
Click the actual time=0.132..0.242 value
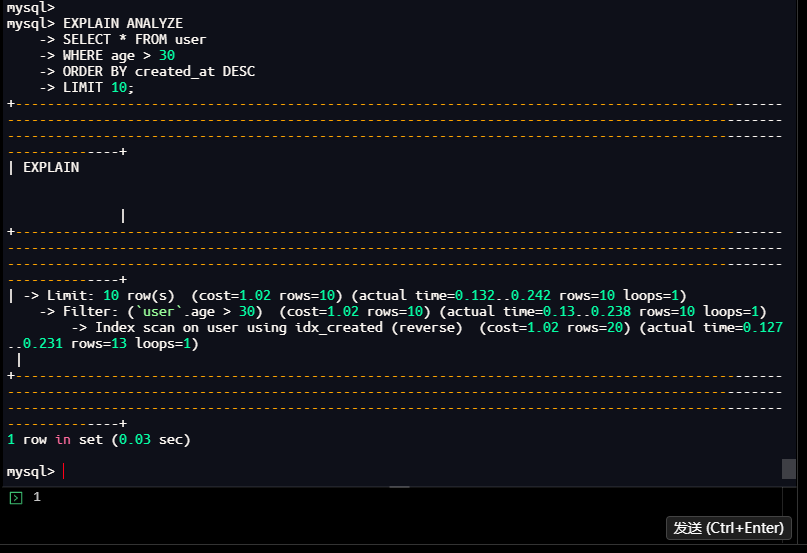click(x=454, y=296)
